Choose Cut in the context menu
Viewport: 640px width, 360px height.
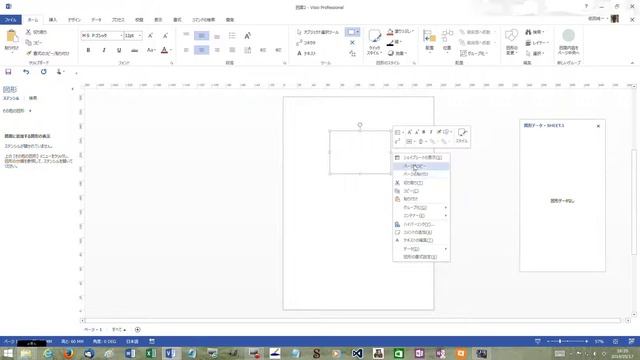click(x=421, y=183)
